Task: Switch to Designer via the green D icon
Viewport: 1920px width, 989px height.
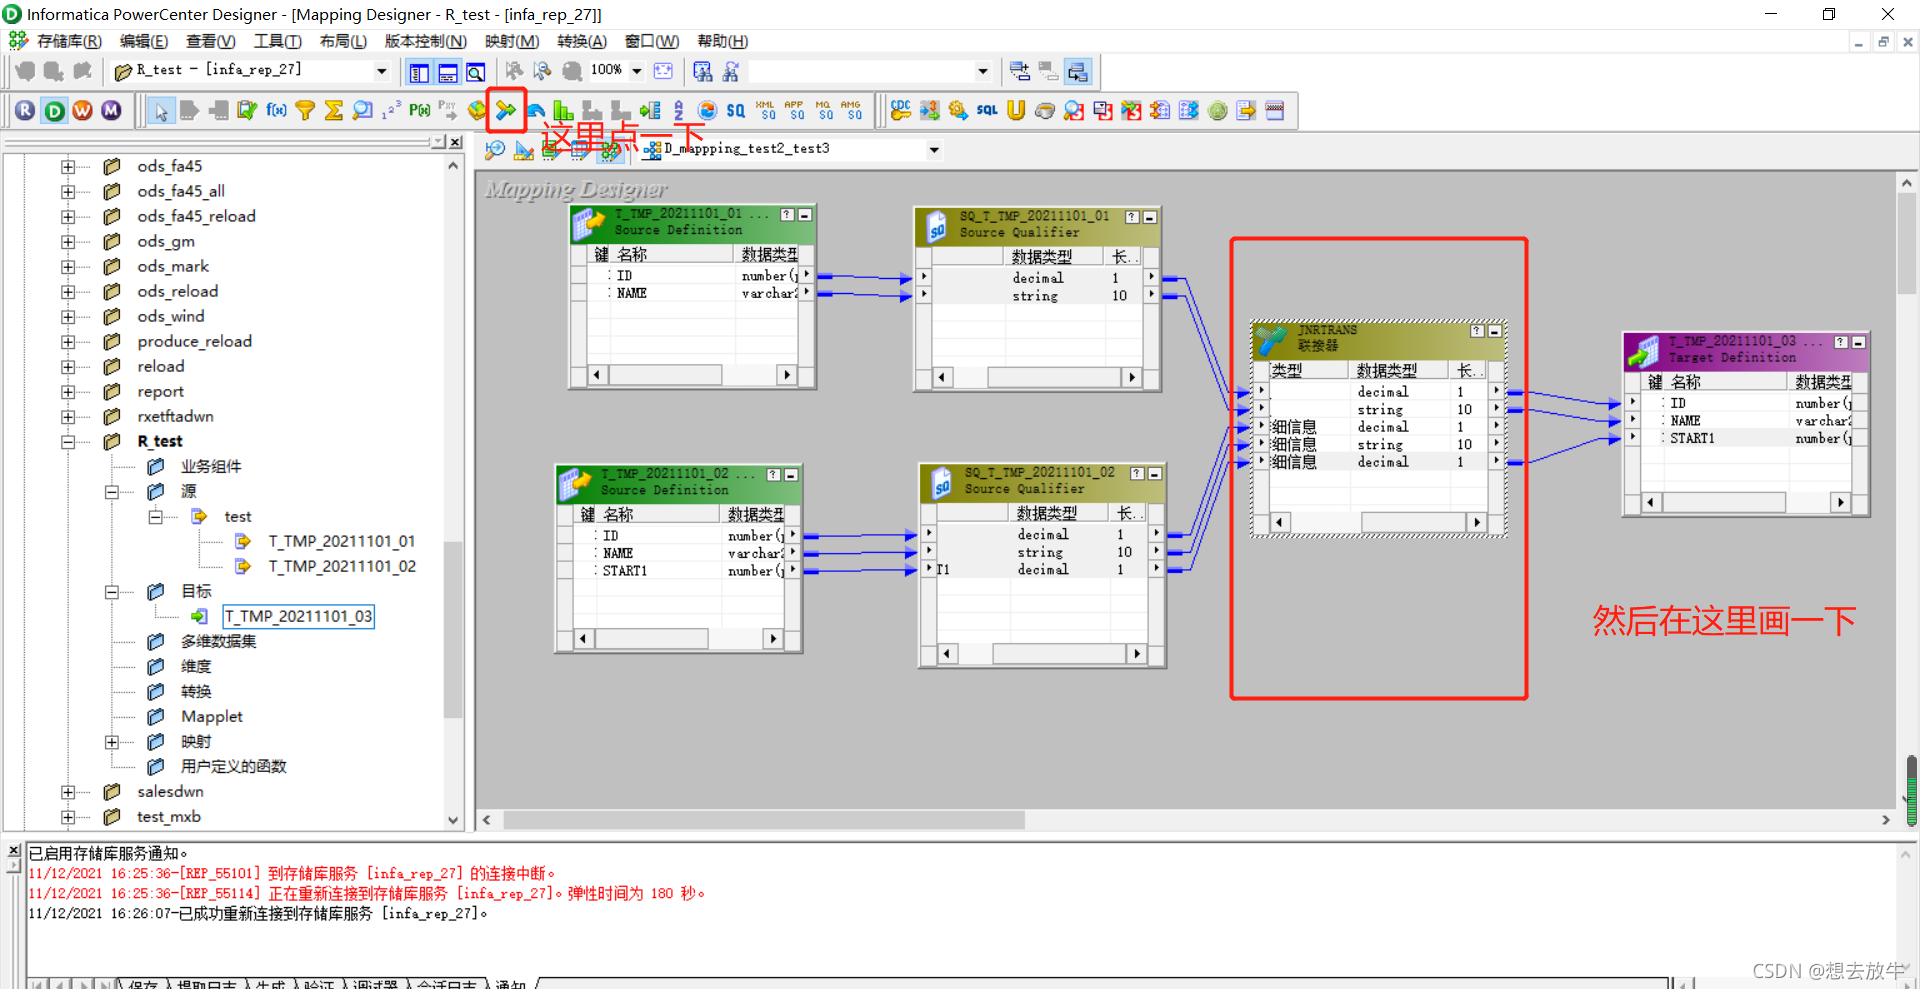Action: [x=54, y=110]
